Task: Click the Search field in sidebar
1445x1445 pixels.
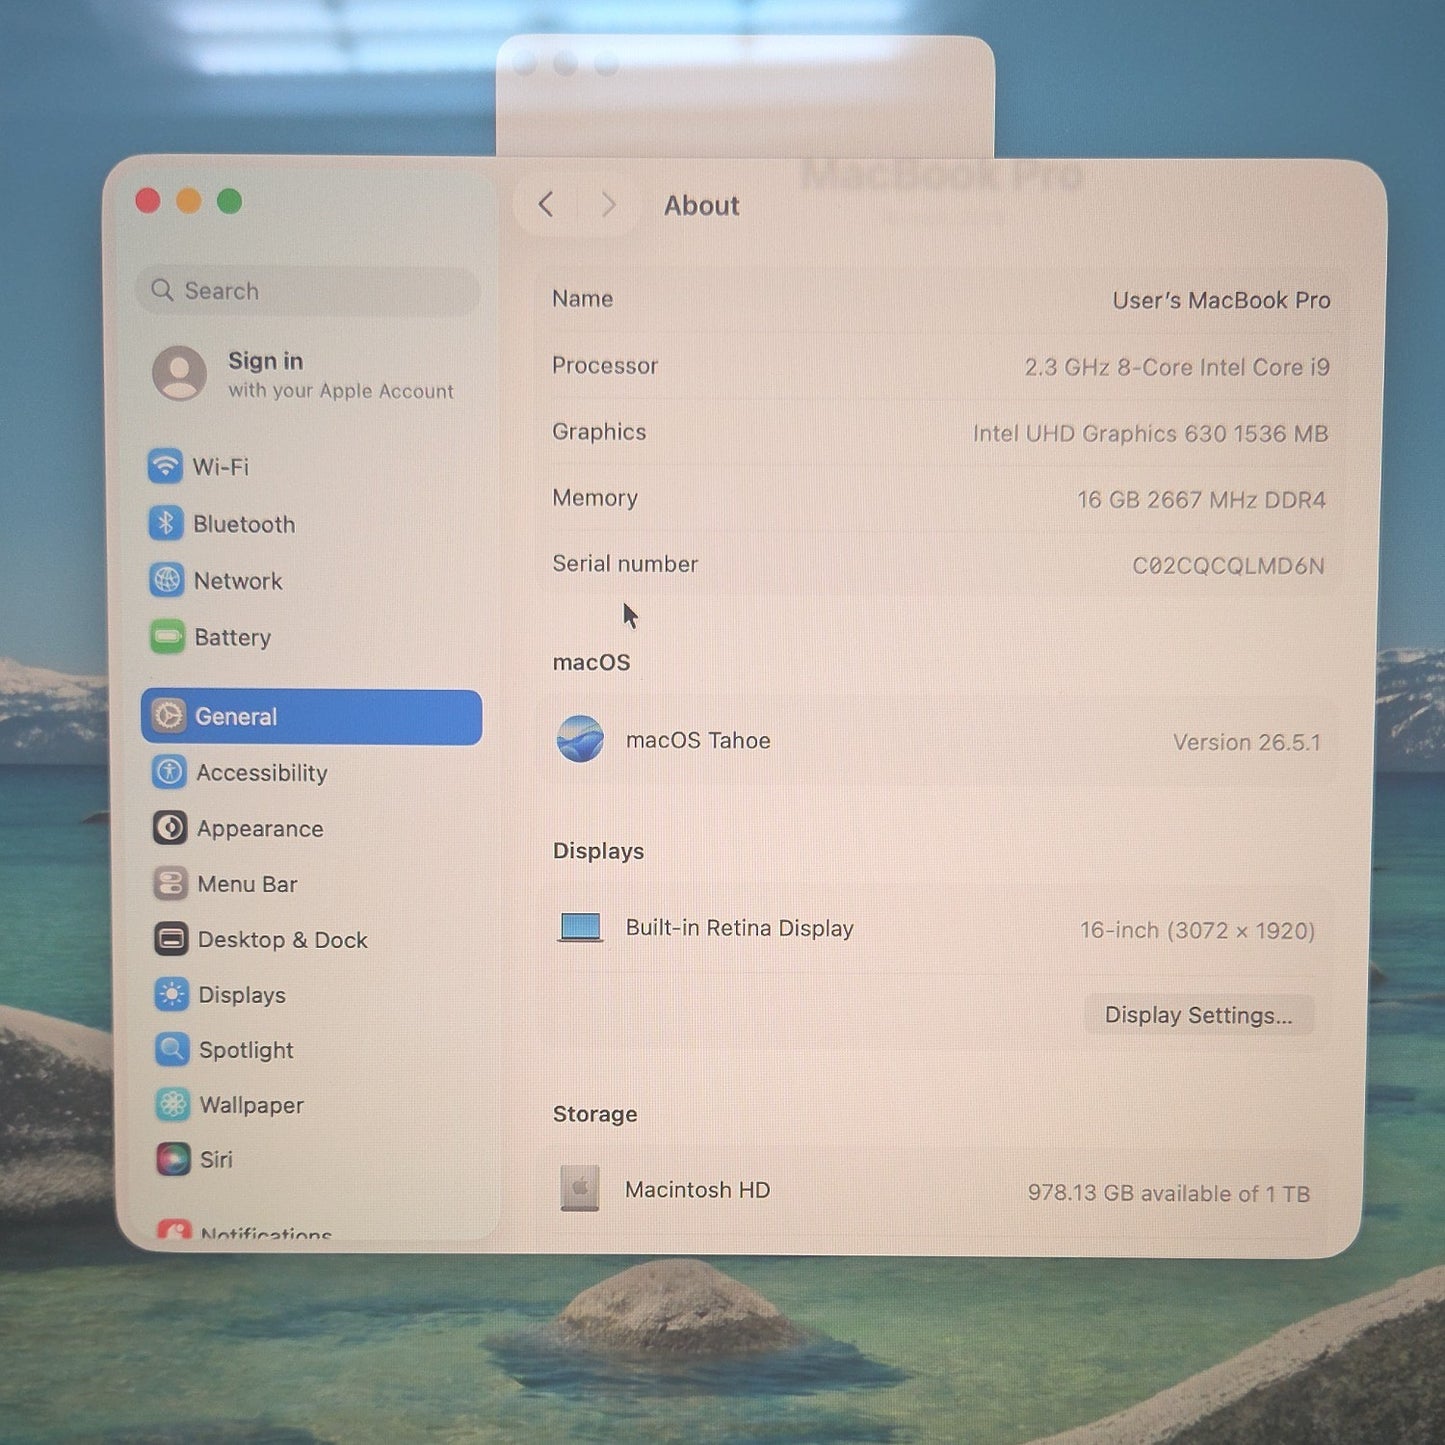Action: 308,291
